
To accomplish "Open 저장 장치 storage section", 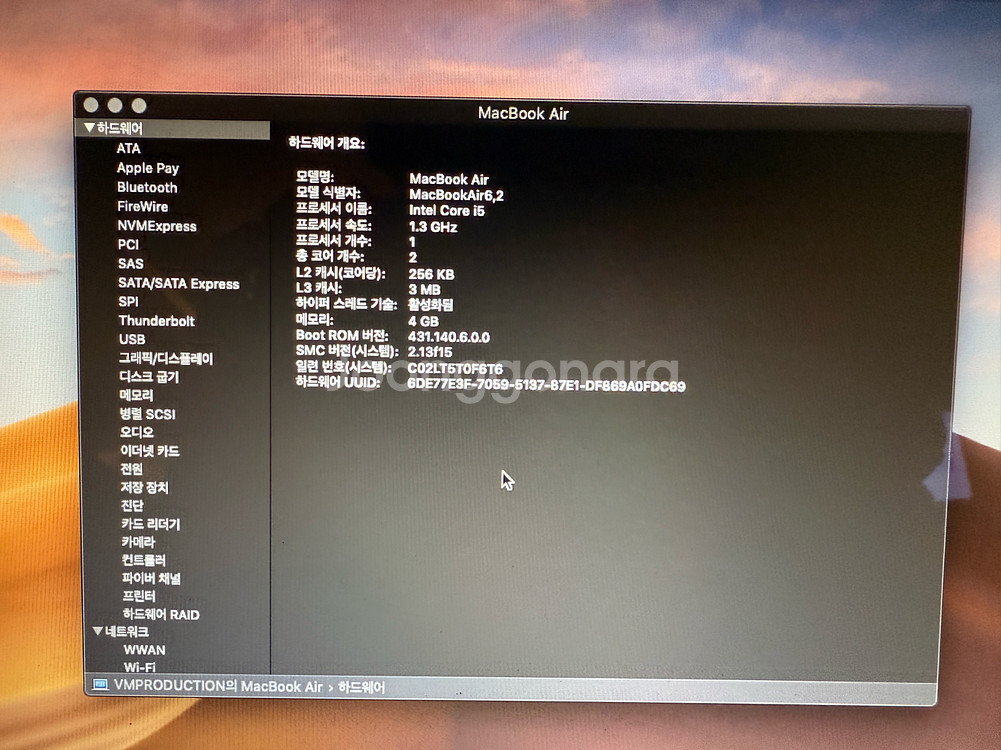I will point(144,487).
